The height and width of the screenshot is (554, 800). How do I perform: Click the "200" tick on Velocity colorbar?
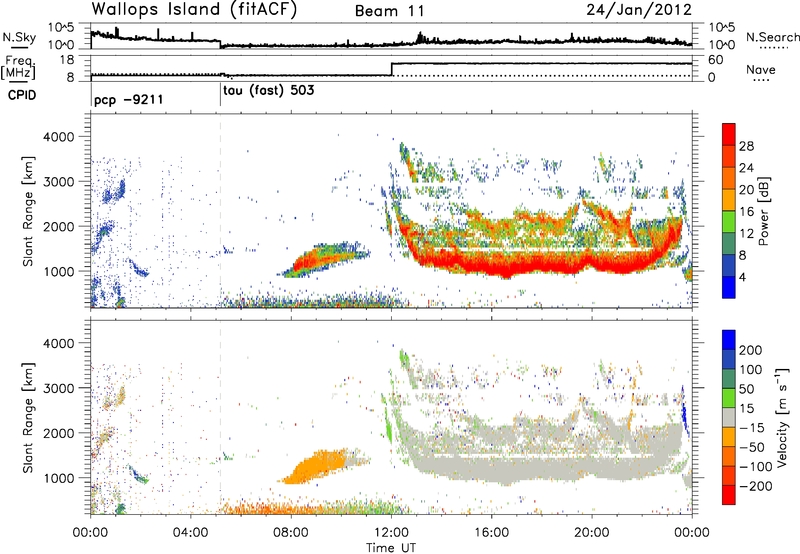click(x=751, y=350)
